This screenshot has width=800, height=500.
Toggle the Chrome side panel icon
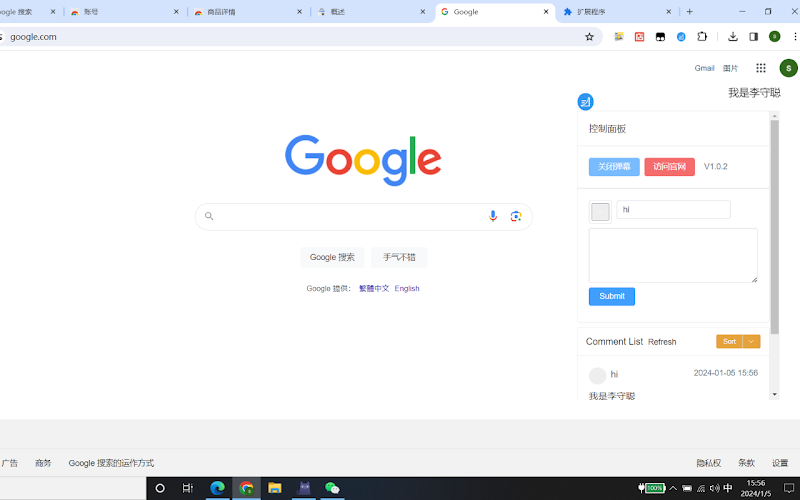coord(754,37)
